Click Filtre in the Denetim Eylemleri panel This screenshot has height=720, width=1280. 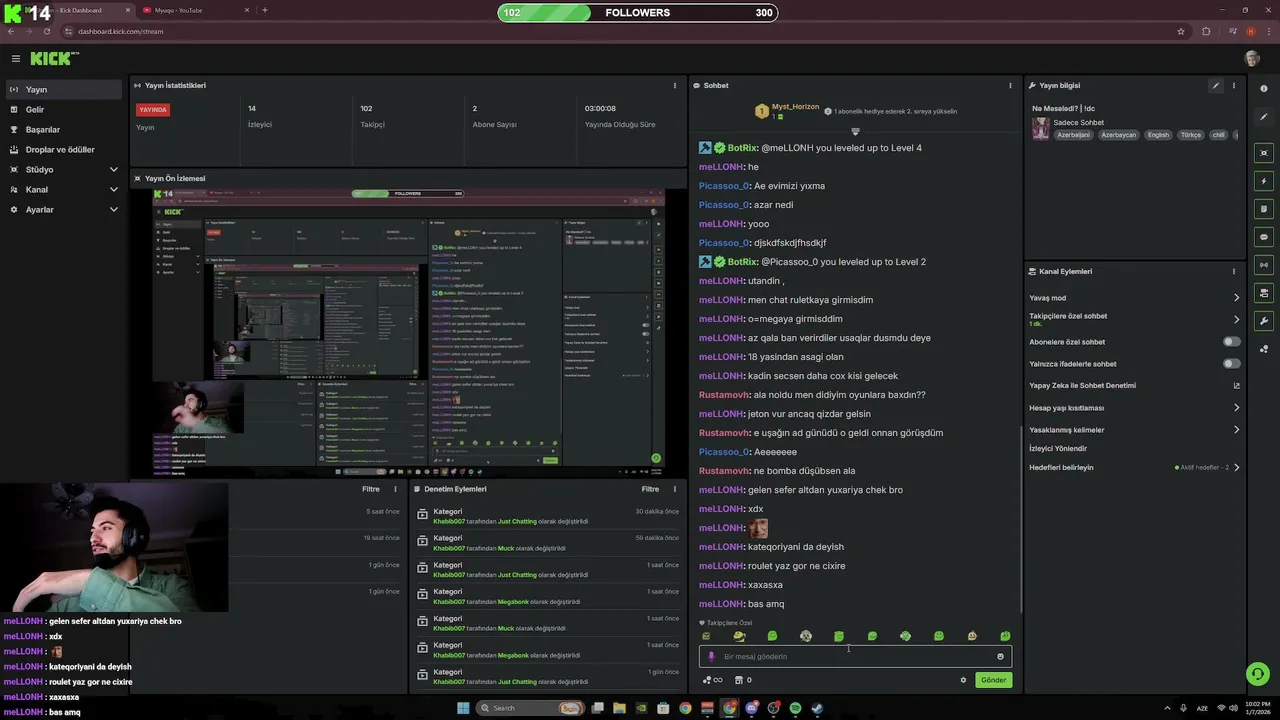tap(650, 489)
